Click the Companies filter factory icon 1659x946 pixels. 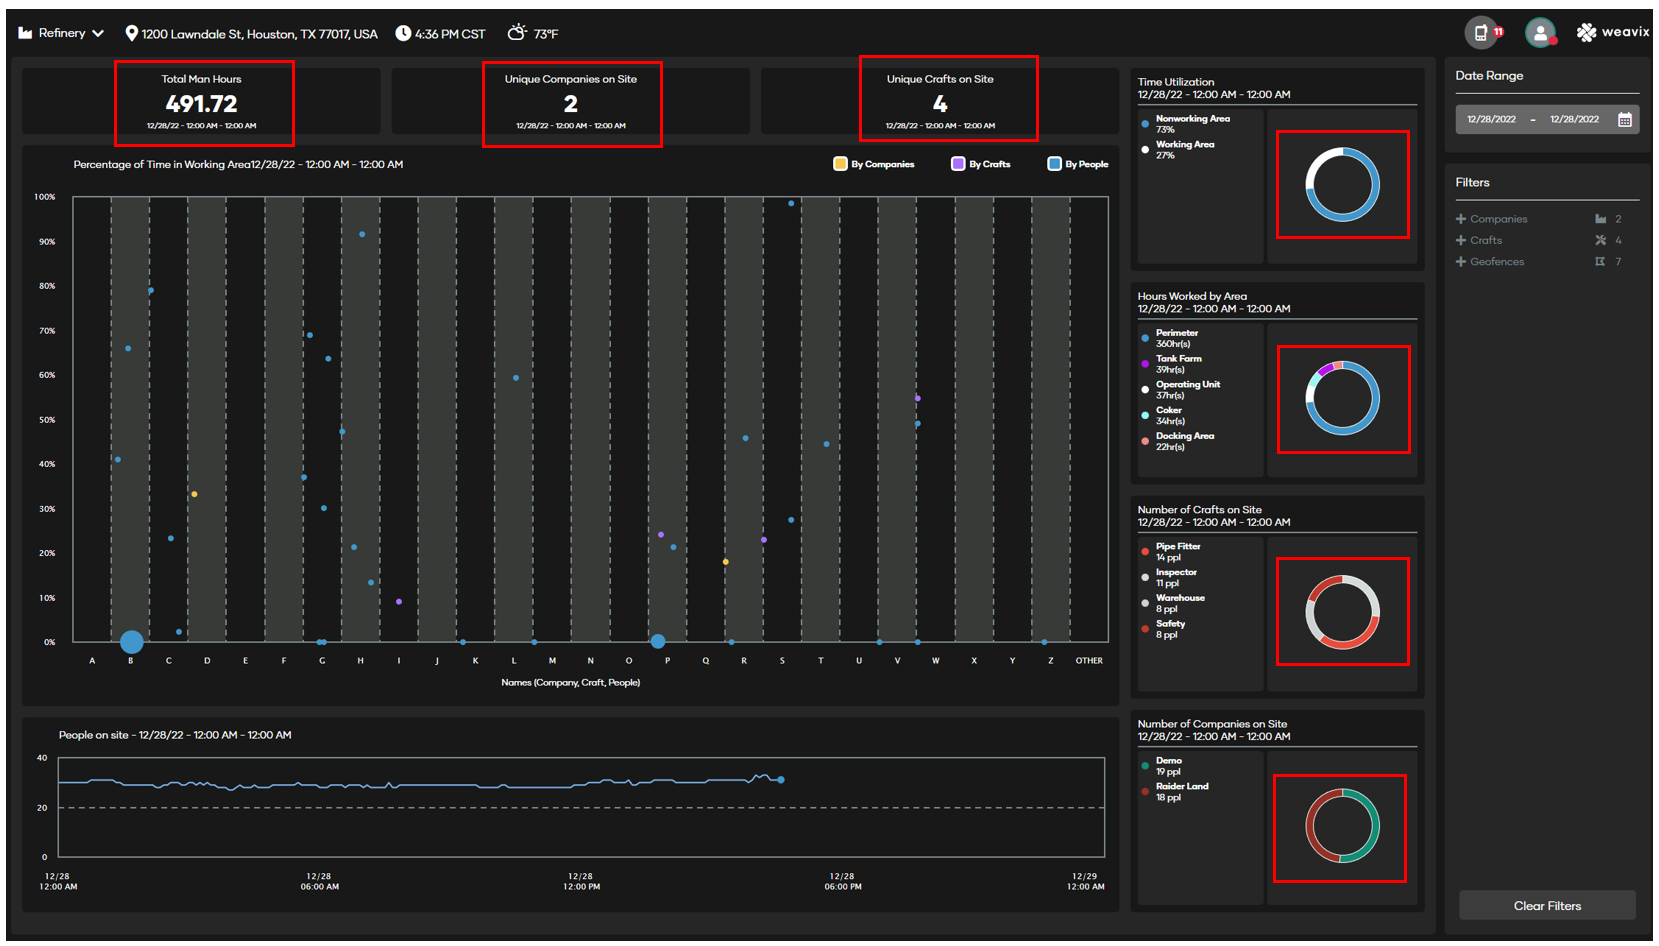(1600, 219)
